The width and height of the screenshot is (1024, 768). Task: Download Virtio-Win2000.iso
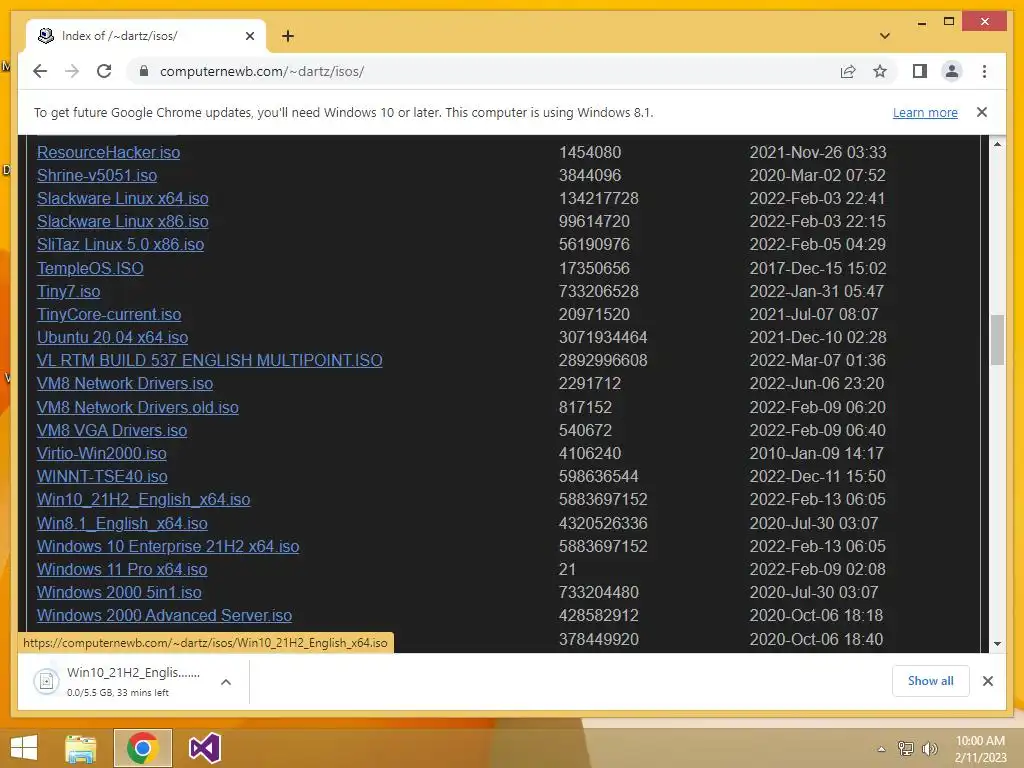pyautogui.click(x=102, y=453)
